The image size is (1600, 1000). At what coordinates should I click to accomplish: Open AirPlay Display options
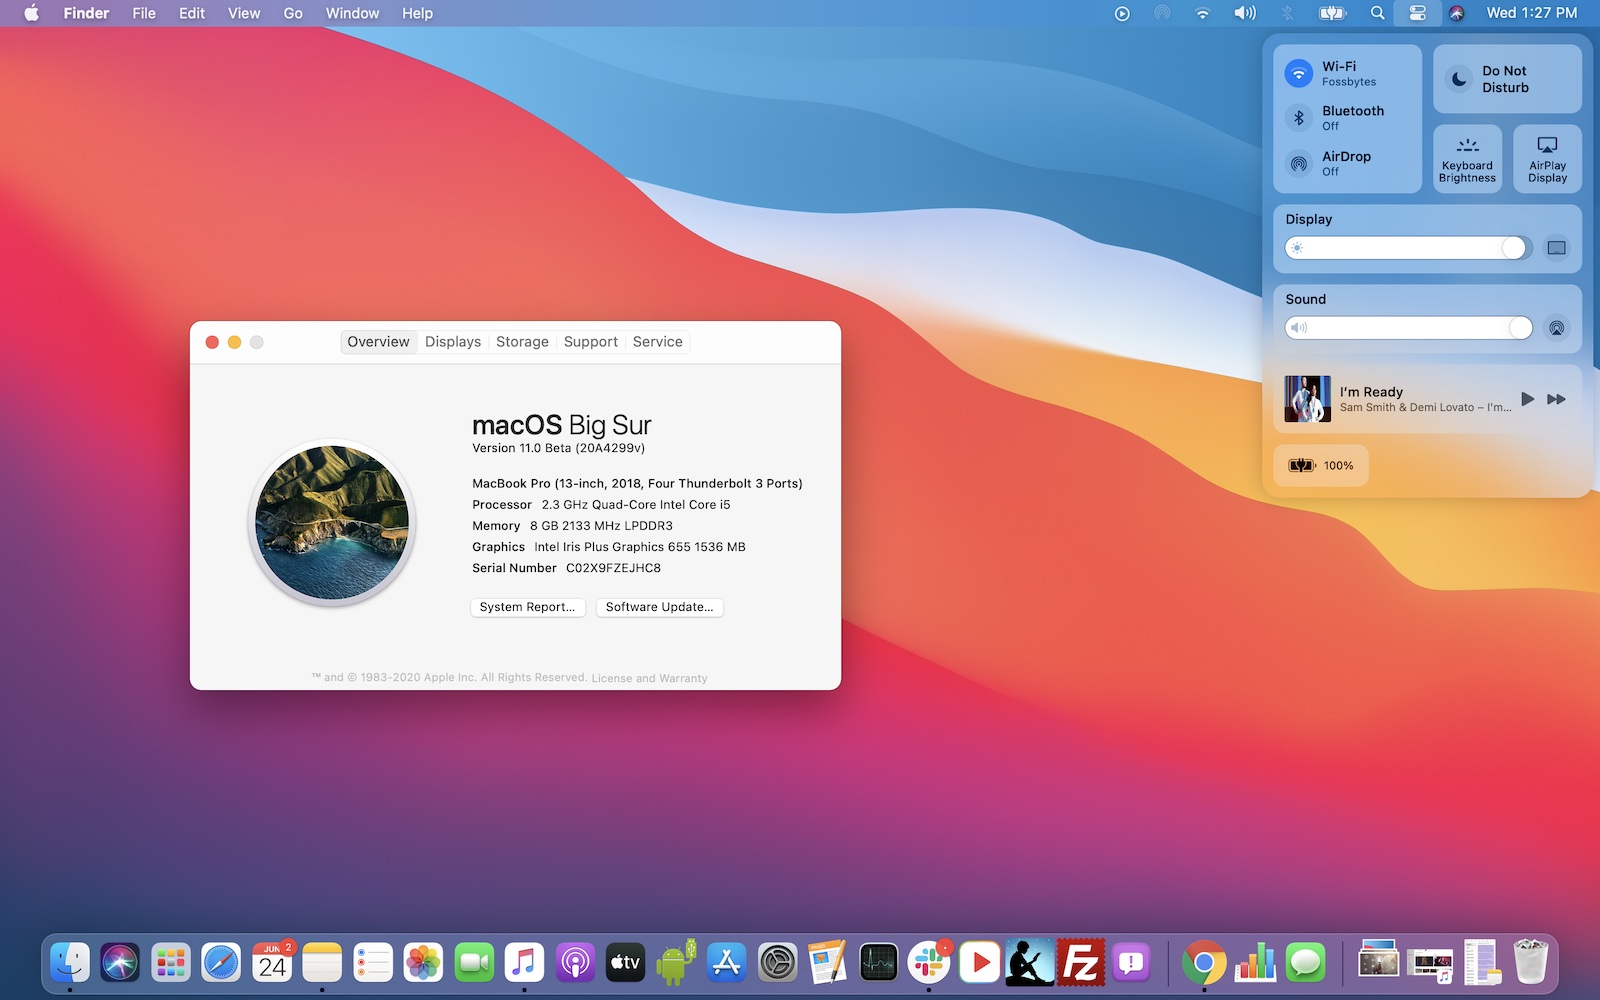tap(1547, 159)
